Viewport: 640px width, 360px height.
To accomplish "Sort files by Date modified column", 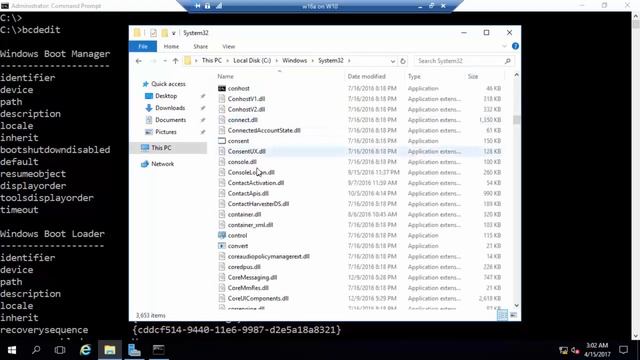I will pyautogui.click(x=366, y=76).
